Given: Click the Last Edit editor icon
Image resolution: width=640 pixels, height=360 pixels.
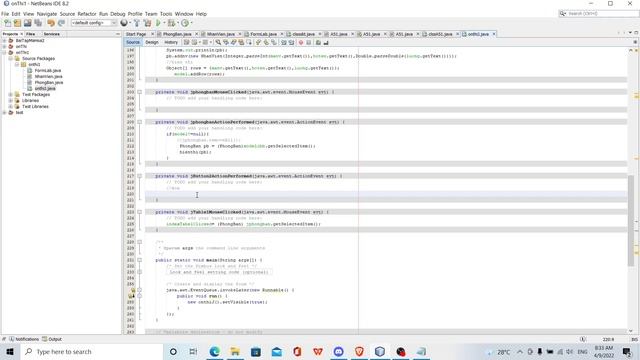Looking at the screenshot, I should point(186,42).
